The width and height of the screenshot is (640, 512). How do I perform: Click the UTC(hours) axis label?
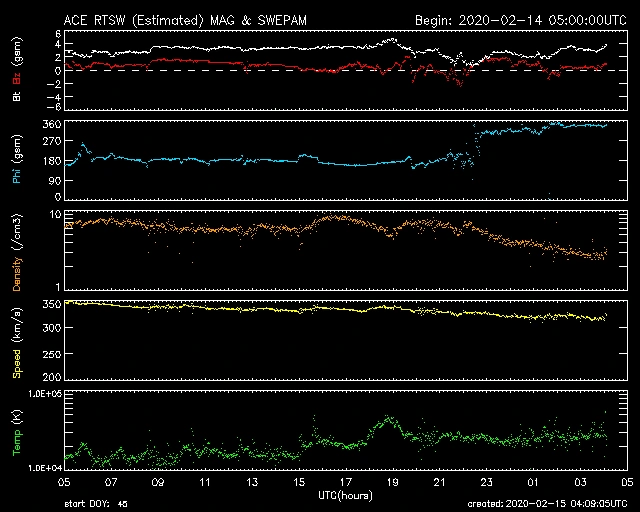pyautogui.click(x=347, y=493)
